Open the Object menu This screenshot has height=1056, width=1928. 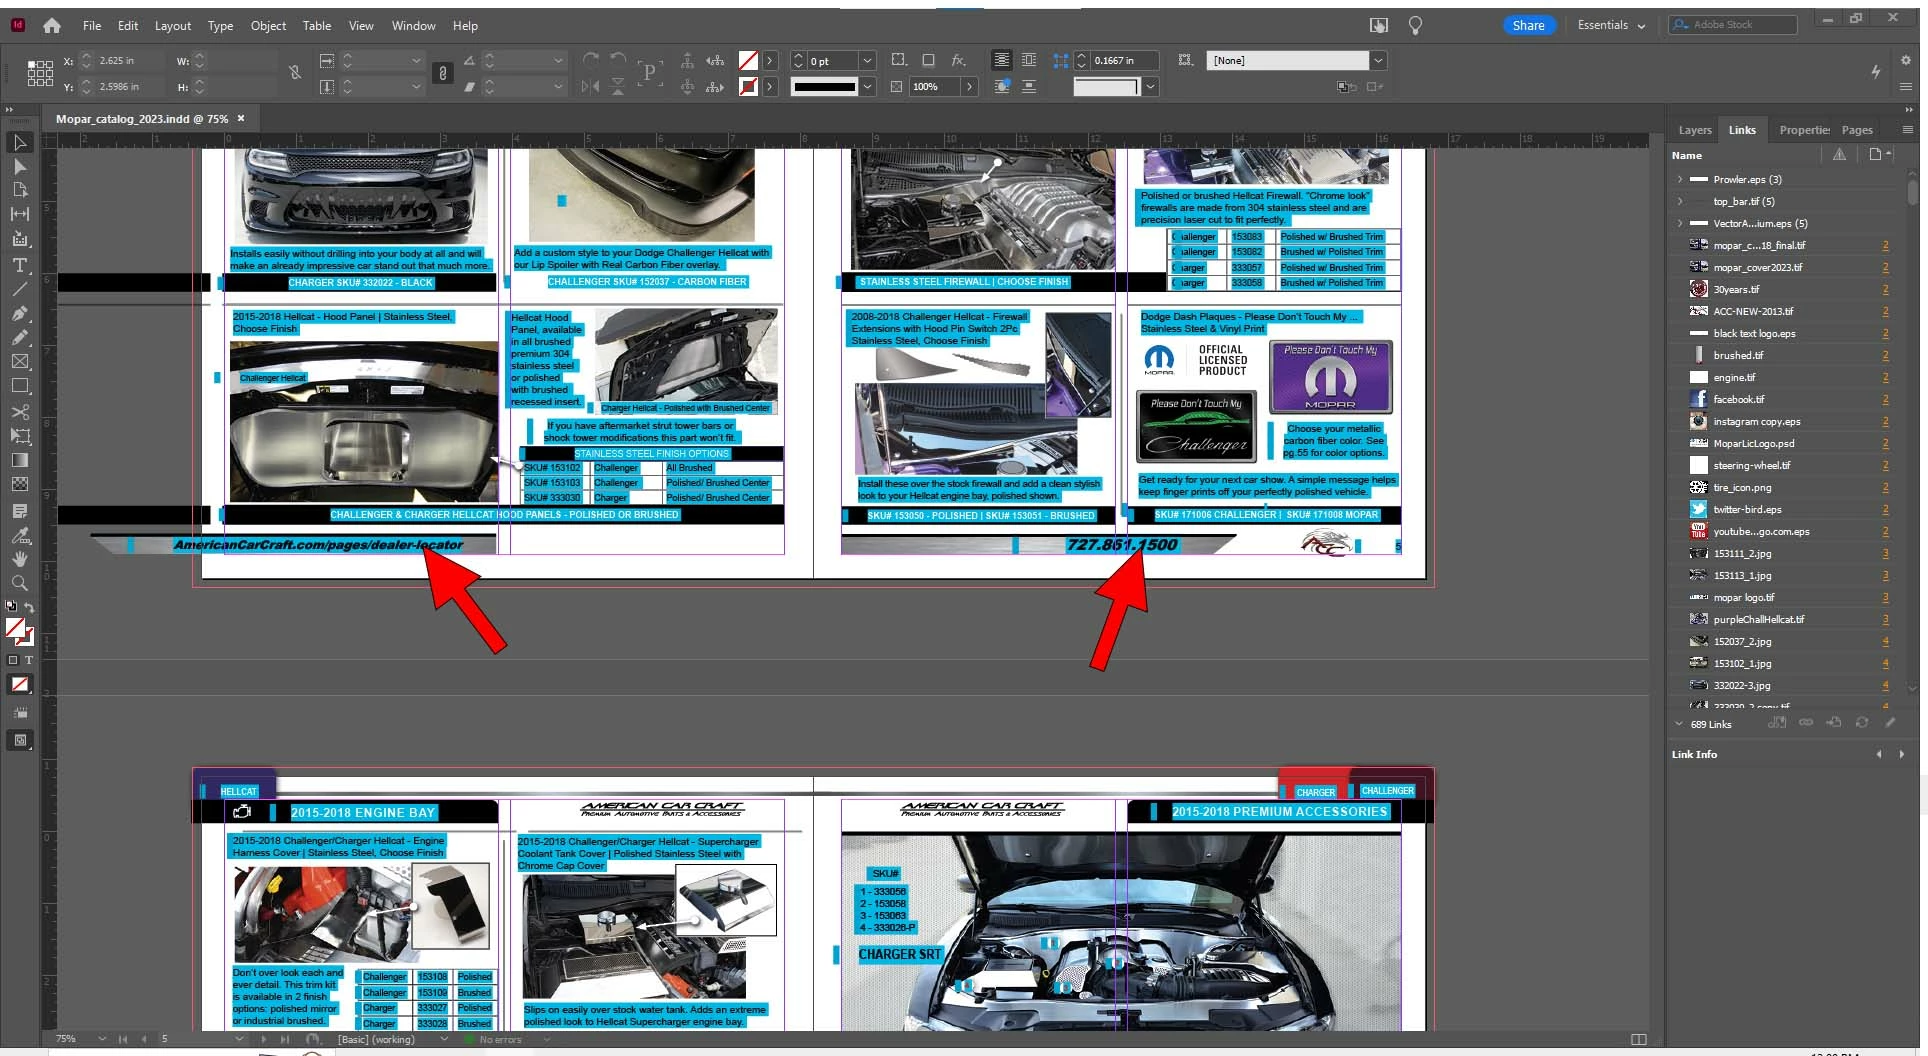pyautogui.click(x=268, y=26)
